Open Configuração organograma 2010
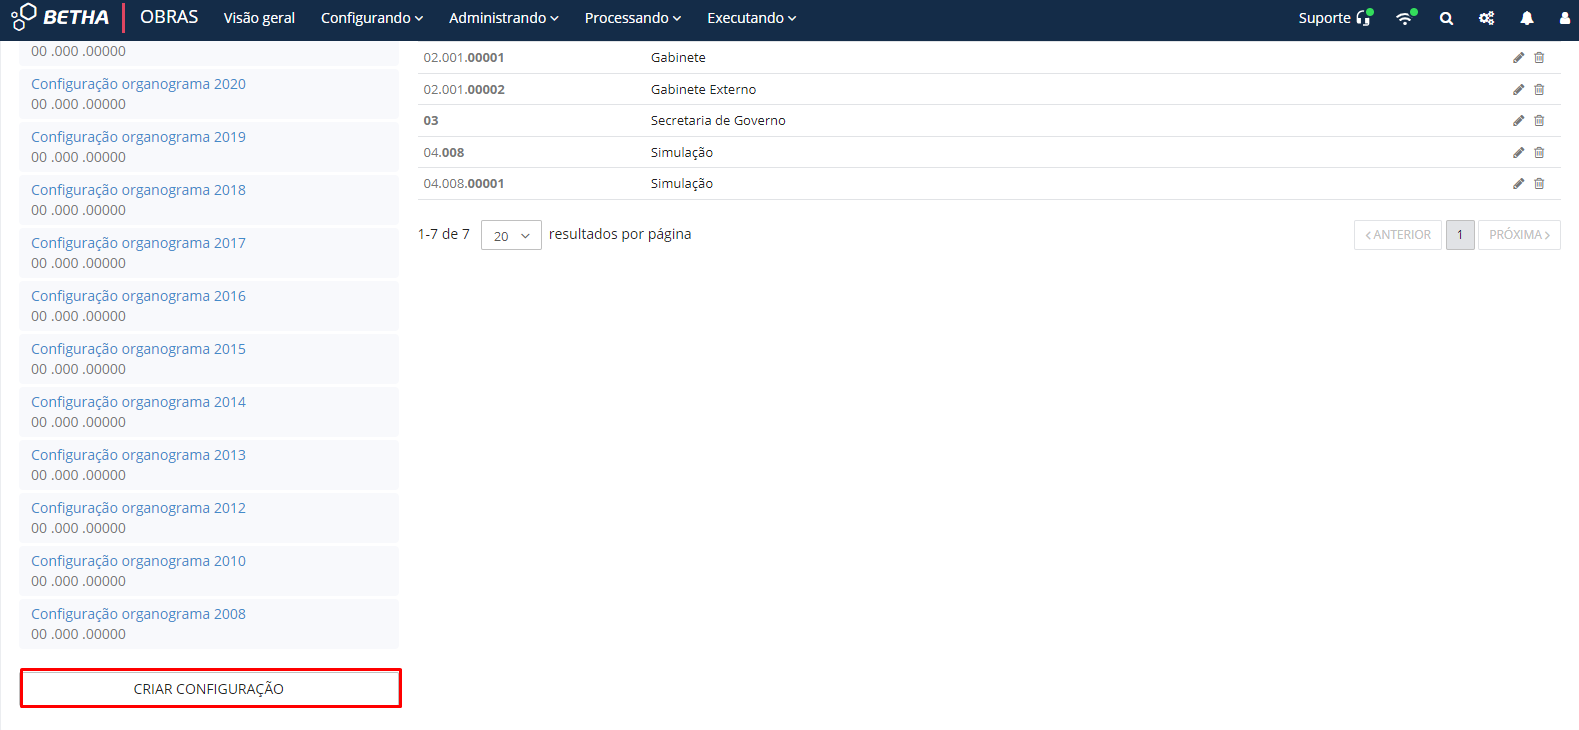Image resolution: width=1579 pixels, height=730 pixels. [138, 561]
